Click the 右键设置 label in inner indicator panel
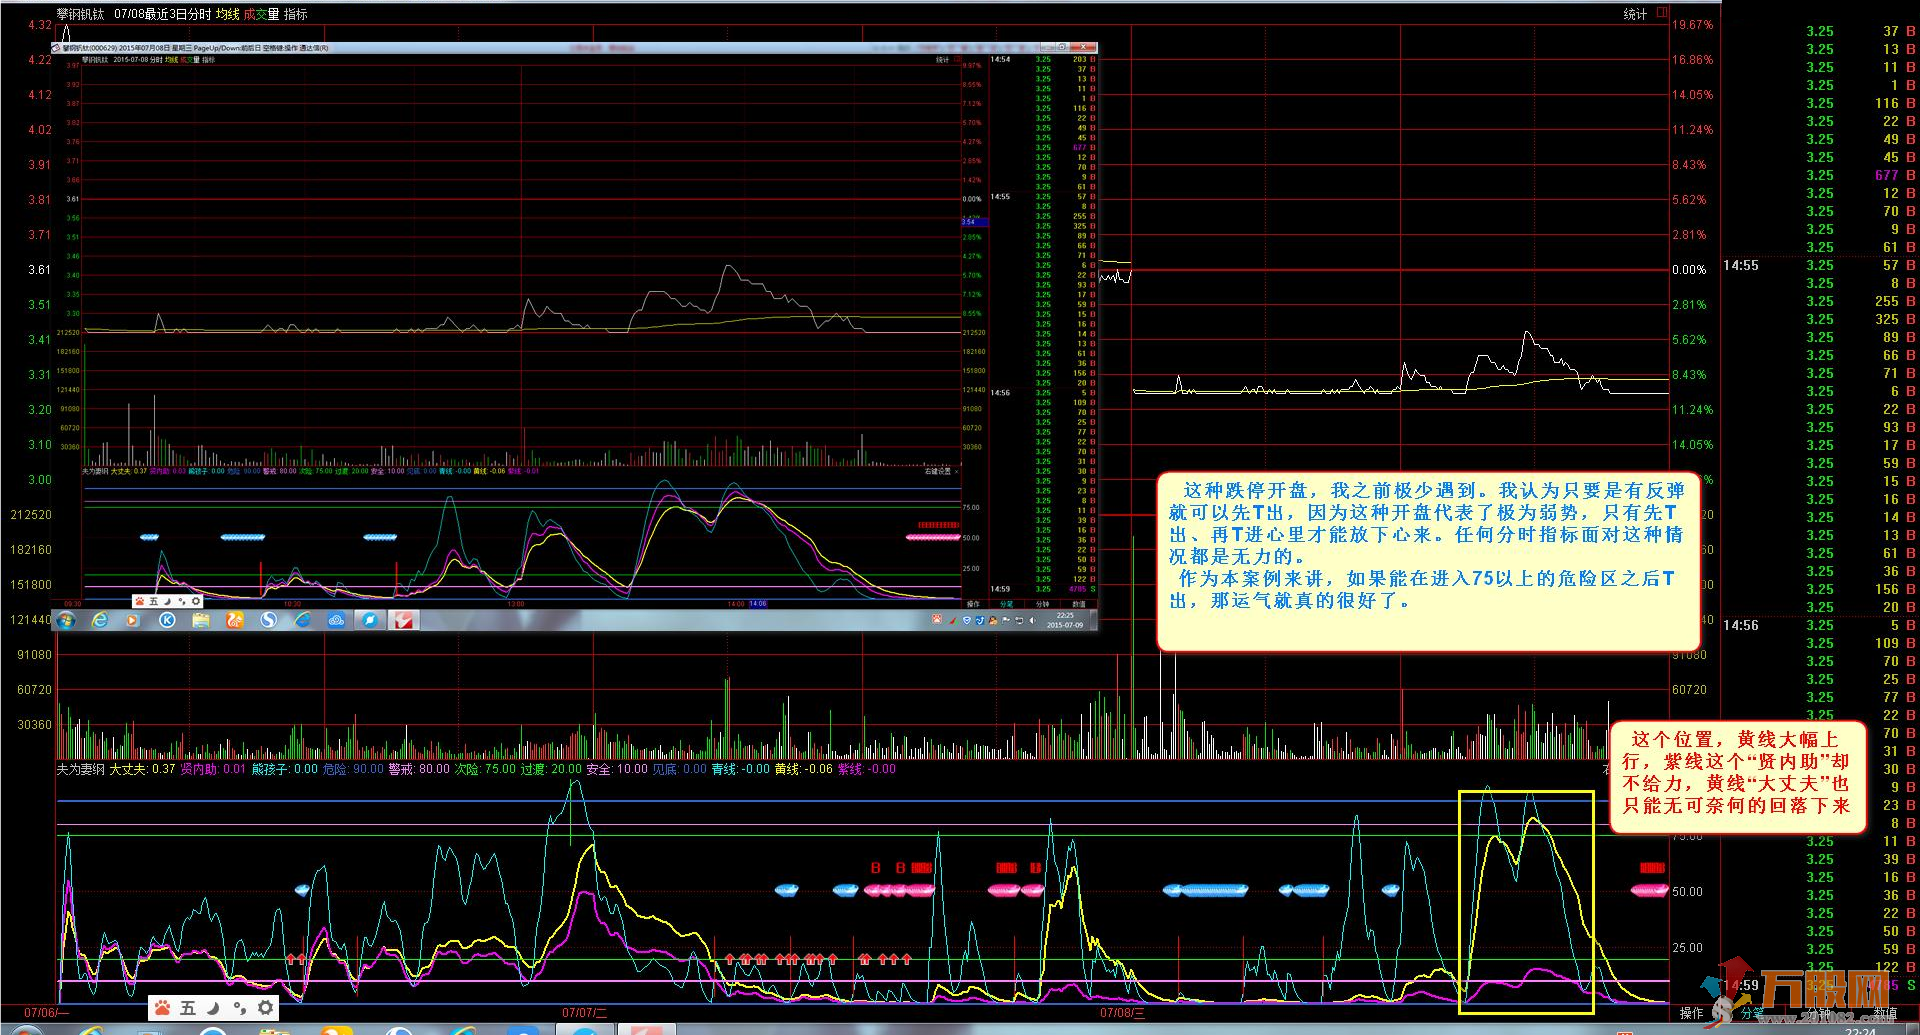Viewport: 1920px width, 1035px height. click(937, 471)
